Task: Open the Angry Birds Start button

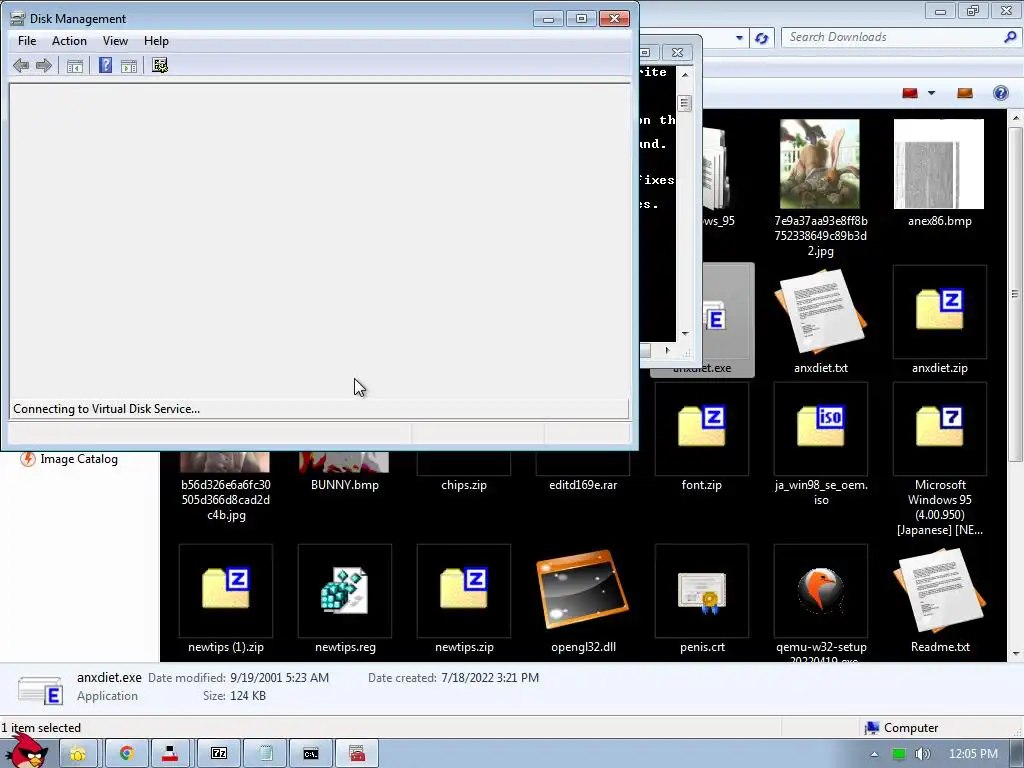Action: [26, 751]
